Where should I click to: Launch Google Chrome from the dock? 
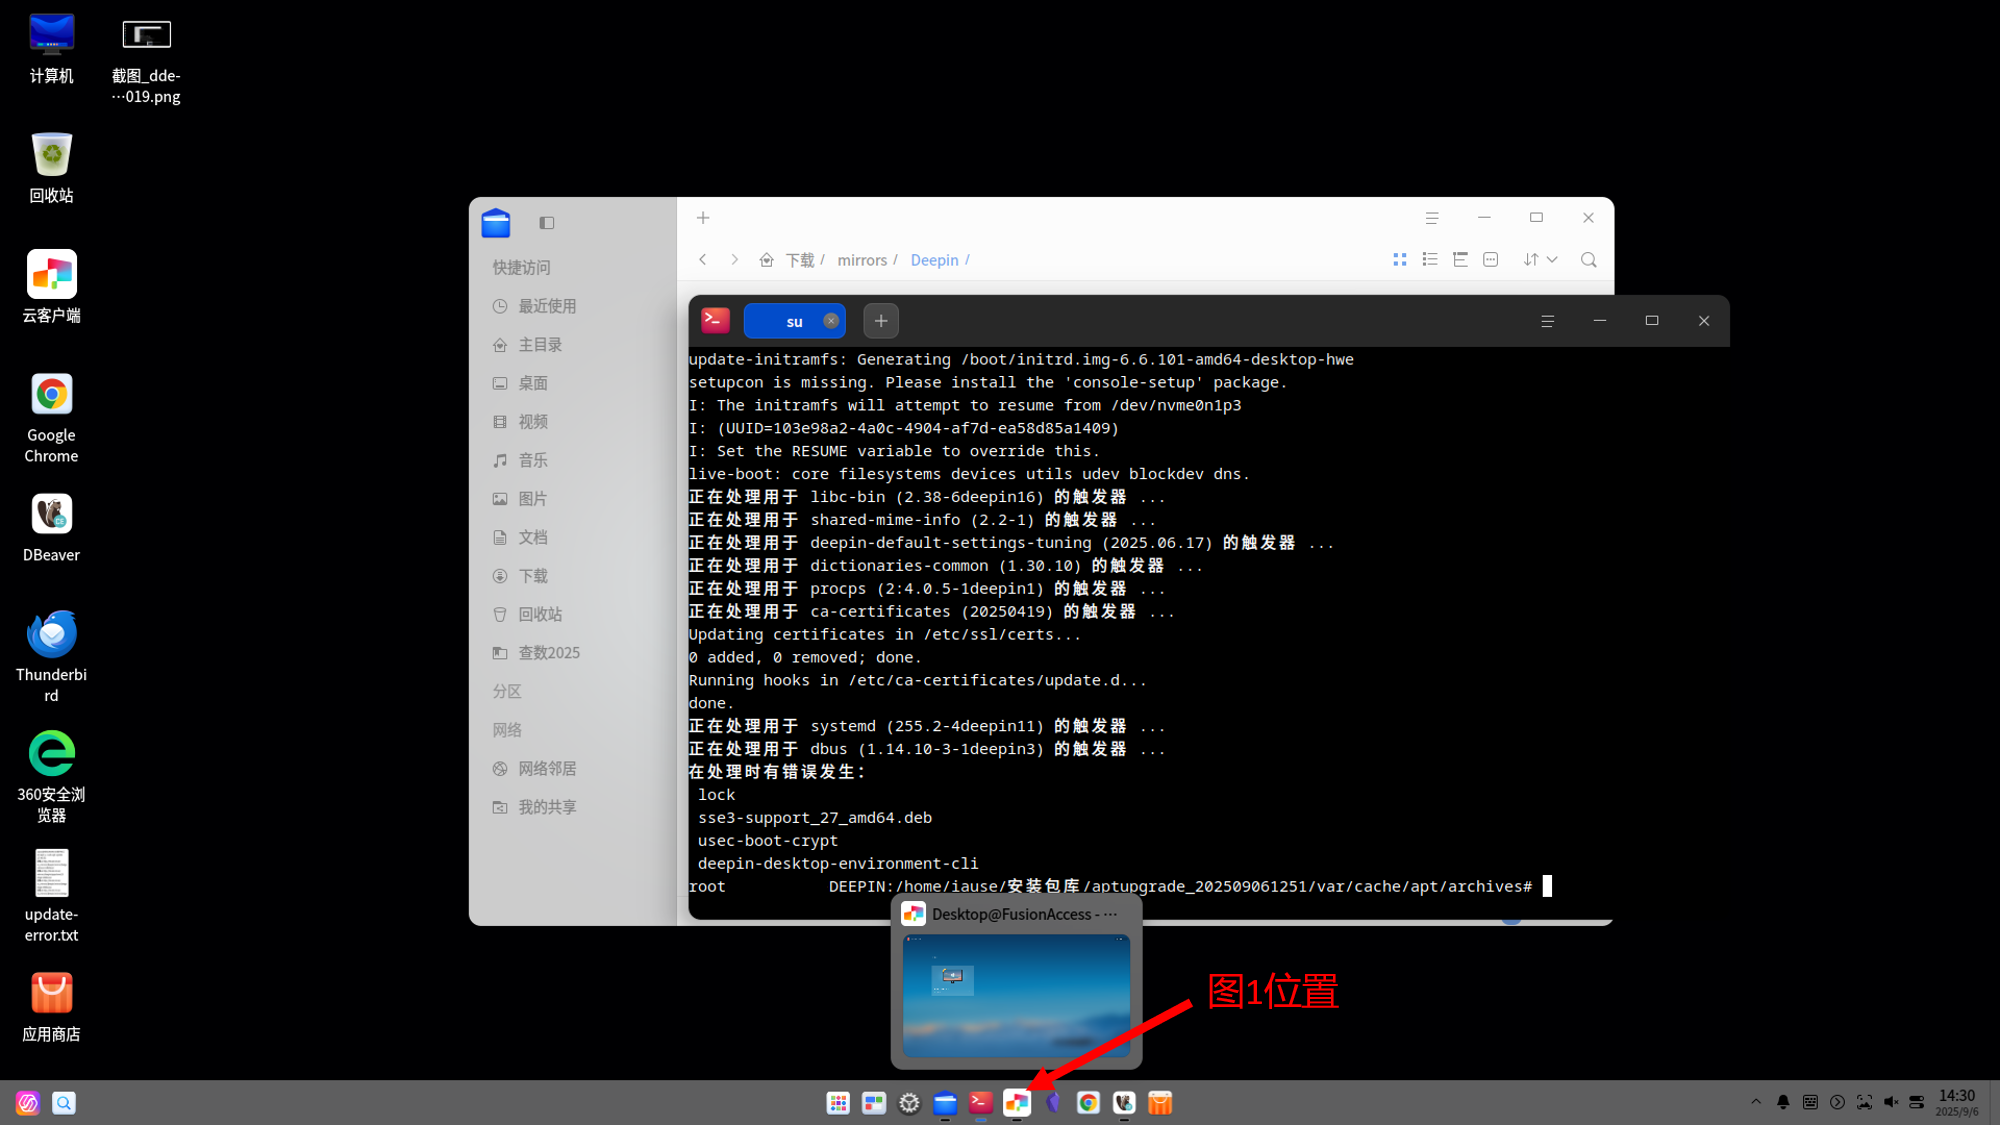click(x=1088, y=1103)
